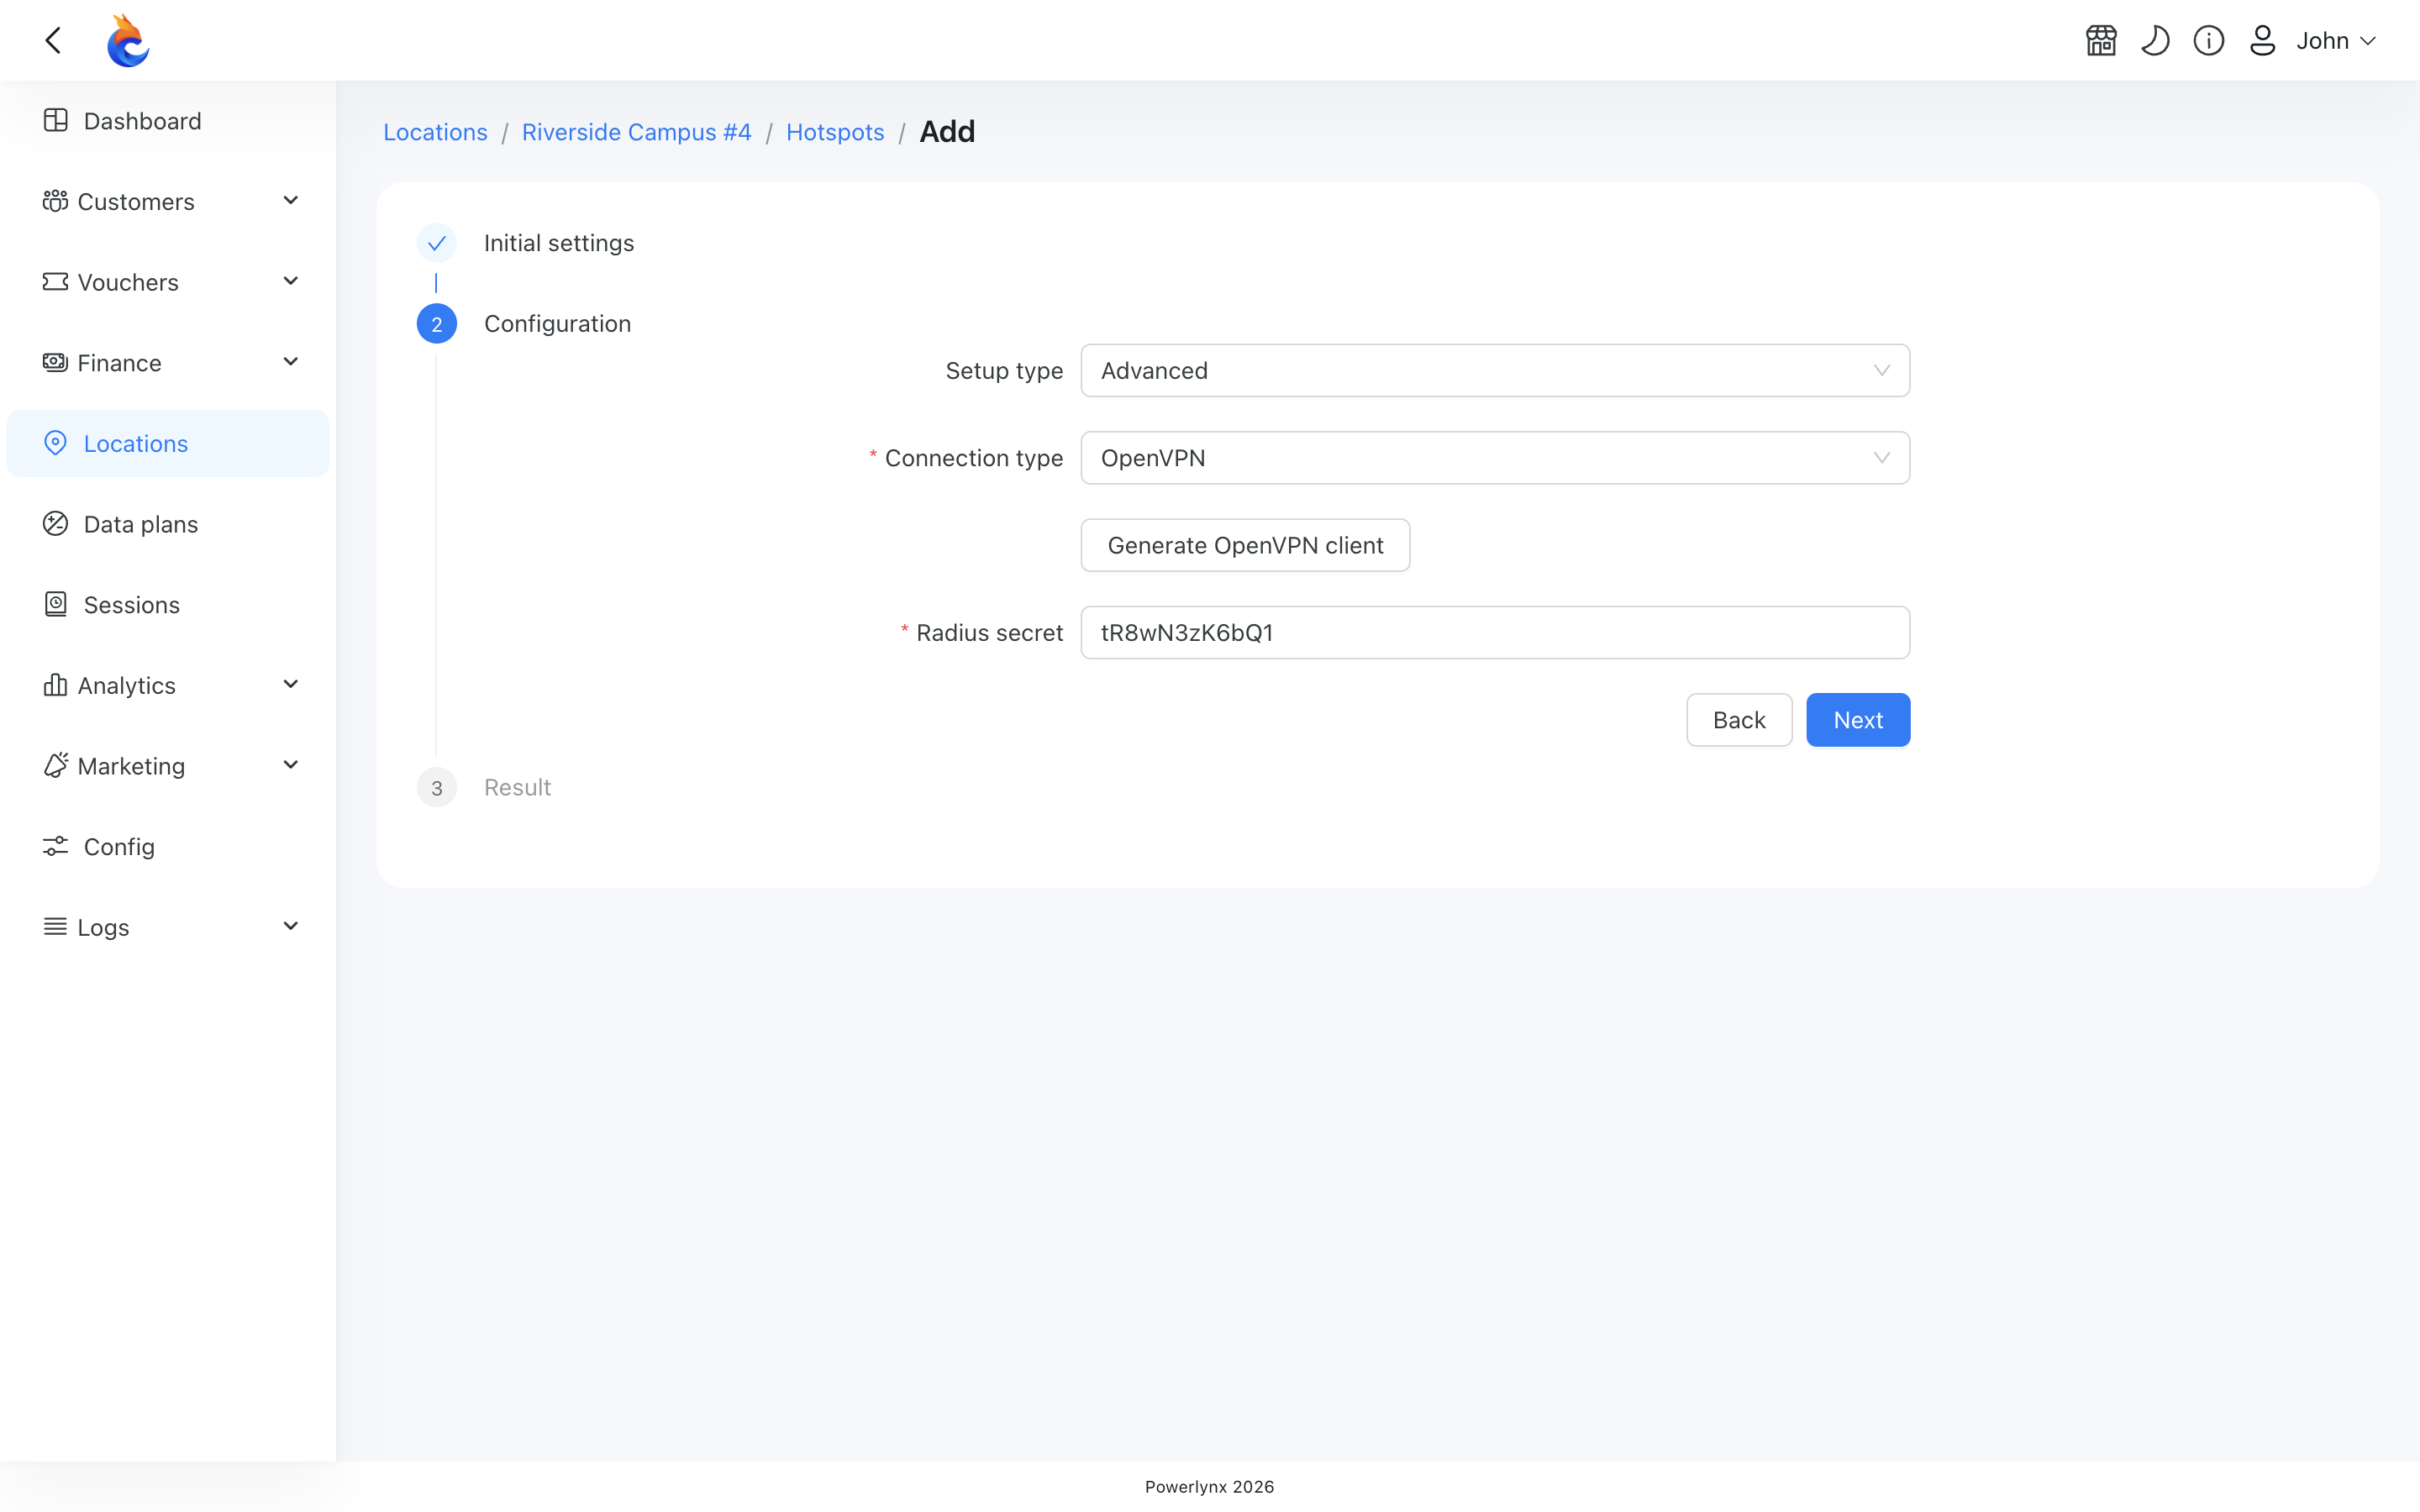
Task: Click the Config sliders icon
Action: (55, 846)
